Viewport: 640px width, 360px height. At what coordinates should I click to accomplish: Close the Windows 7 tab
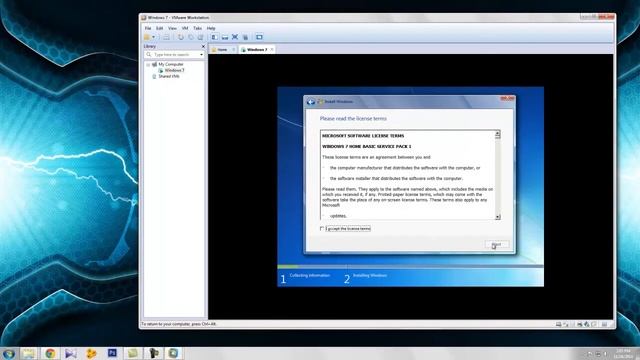click(272, 49)
